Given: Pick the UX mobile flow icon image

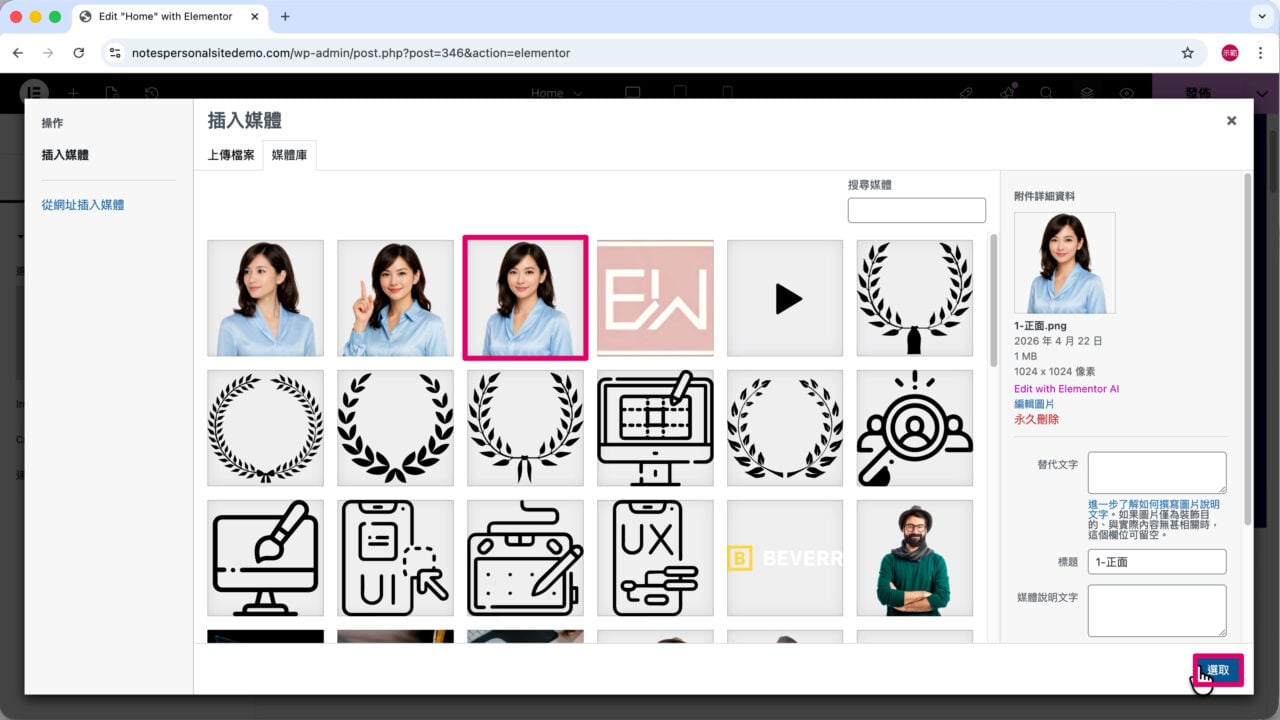Looking at the screenshot, I should [655, 558].
